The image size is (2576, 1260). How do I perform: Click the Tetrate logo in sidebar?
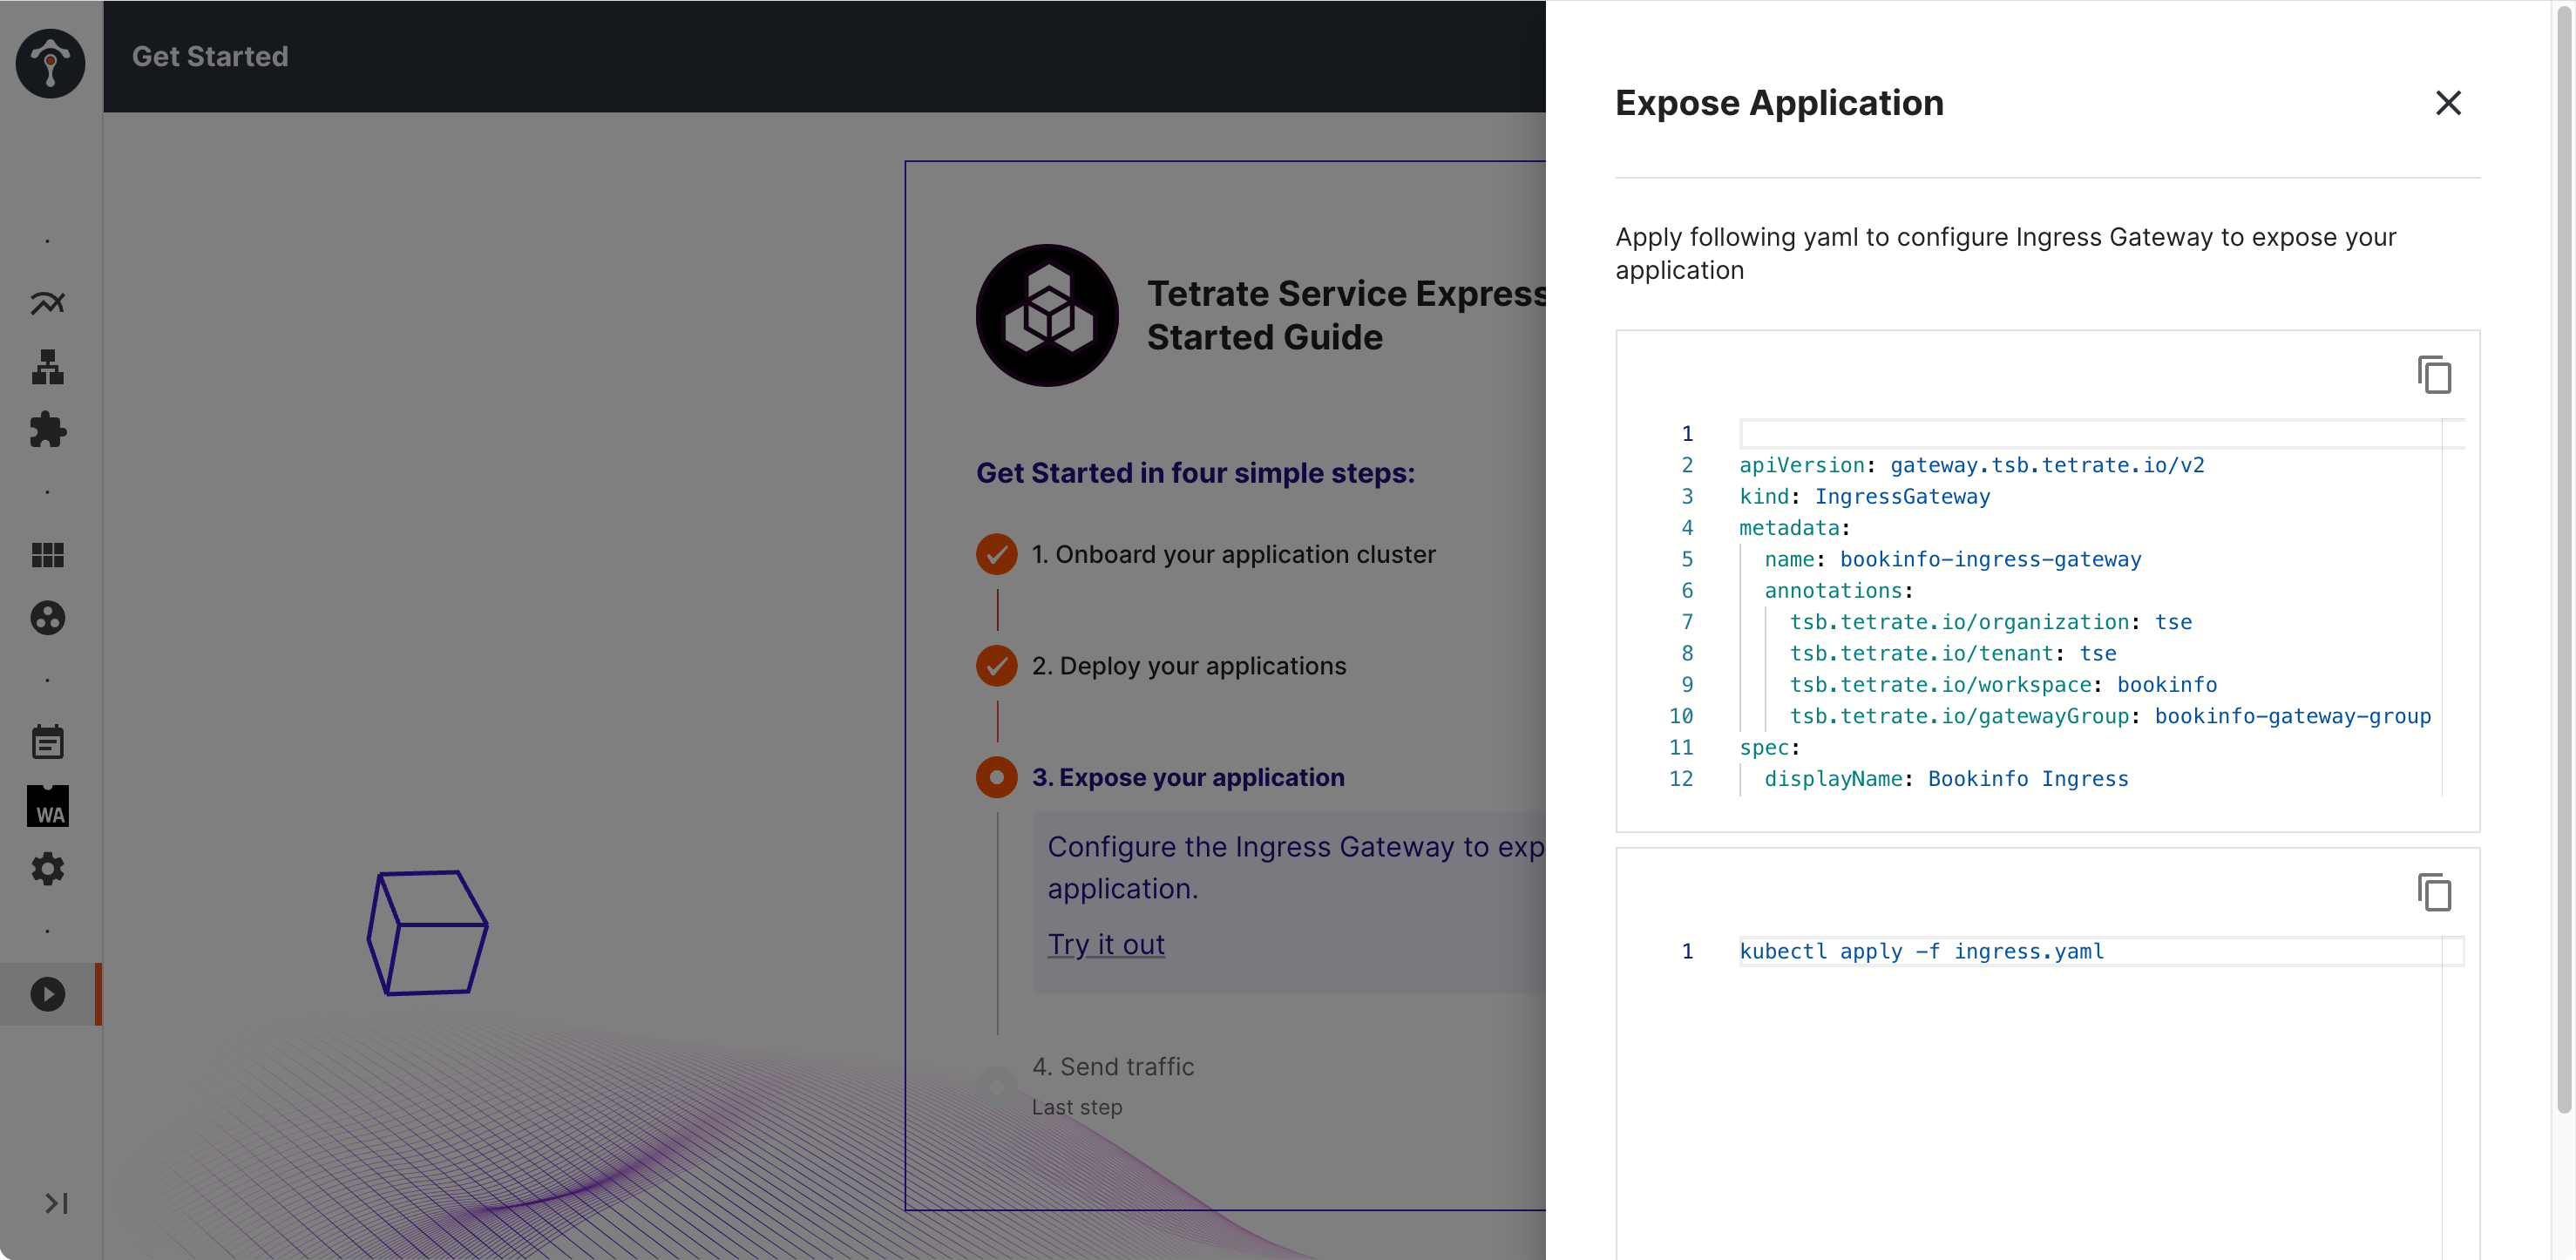coord(50,62)
